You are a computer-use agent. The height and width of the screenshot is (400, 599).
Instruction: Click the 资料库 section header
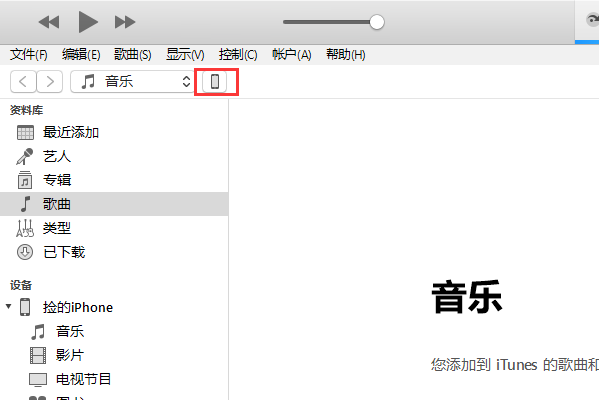26,110
